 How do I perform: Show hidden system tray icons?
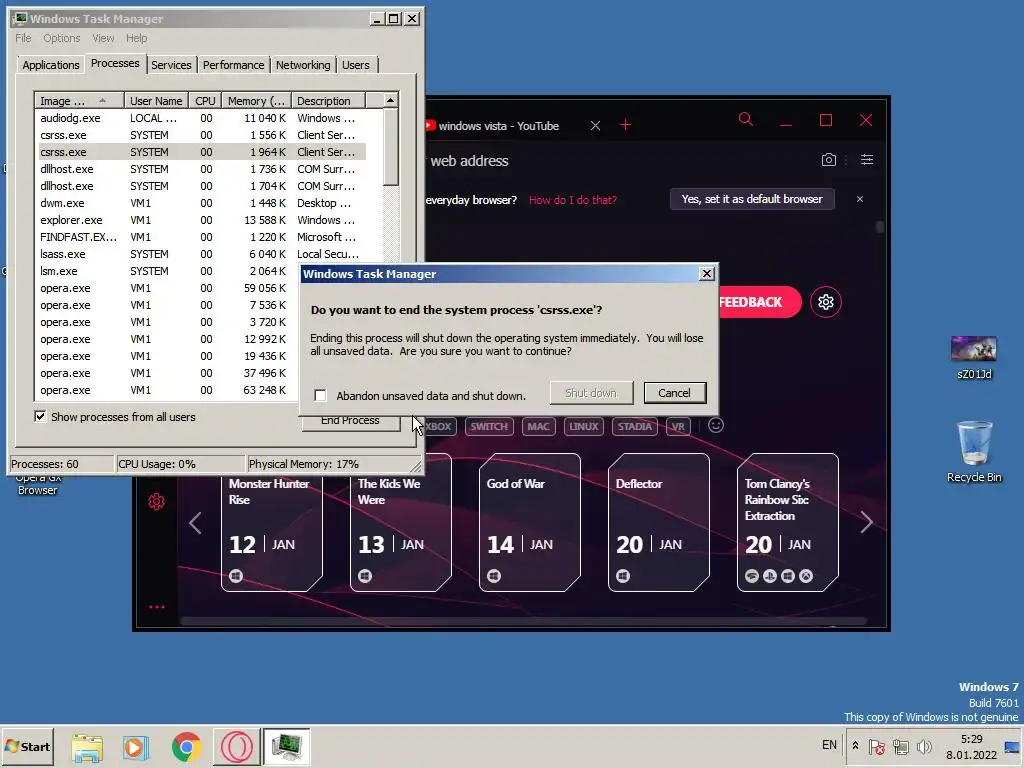pyautogui.click(x=855, y=745)
